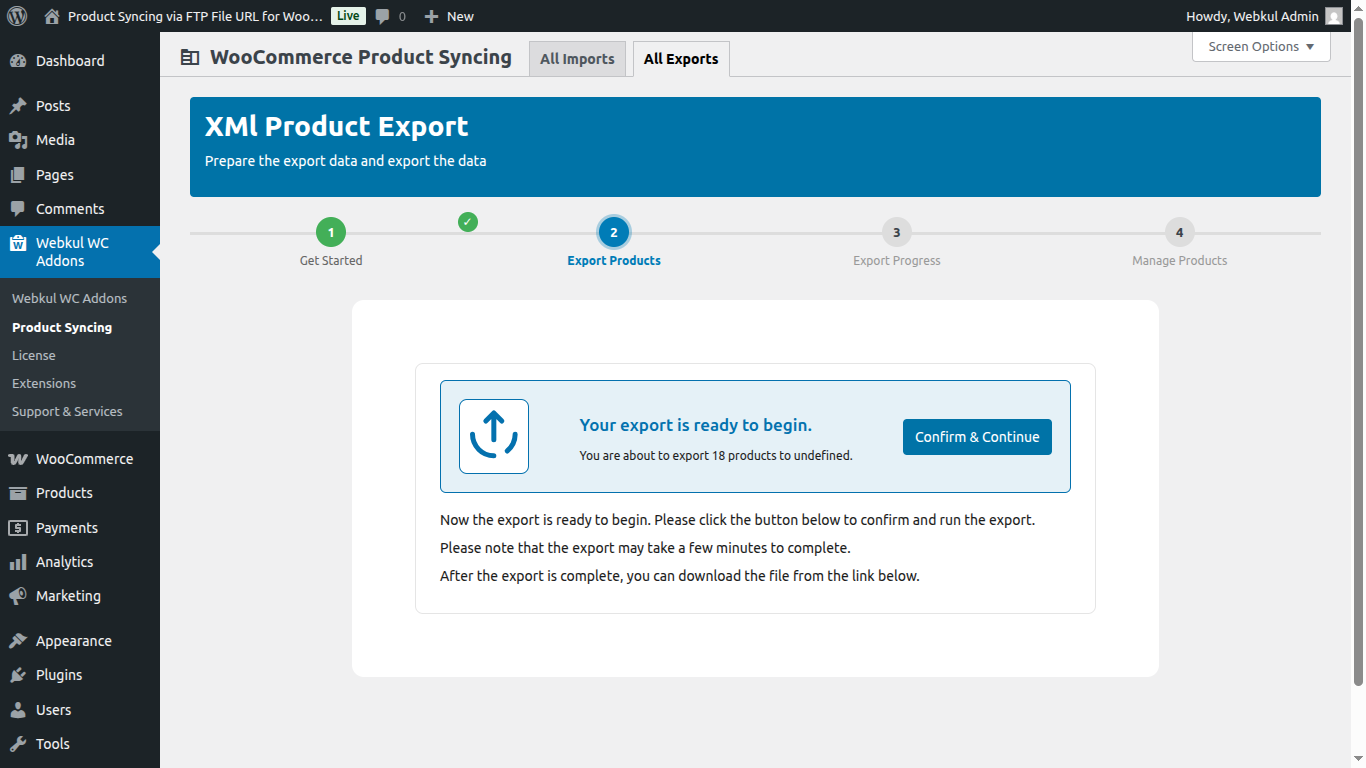
Task: Open the Media library from its sidebar icon
Action: (18, 140)
